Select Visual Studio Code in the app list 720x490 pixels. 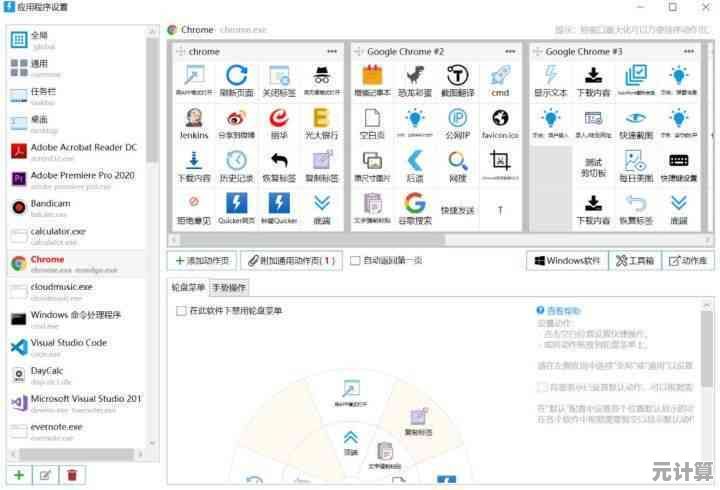(72, 347)
